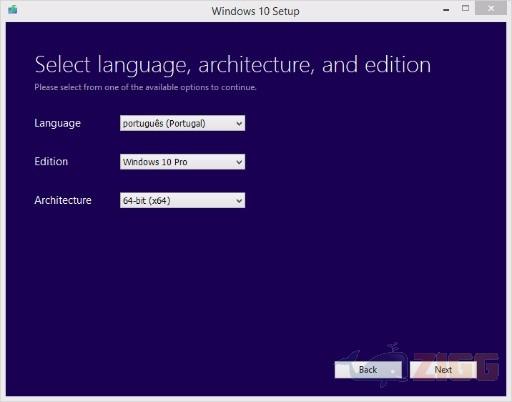Minimize the Windows 10 Setup window
This screenshot has width=512, height=402.
pos(446,10)
